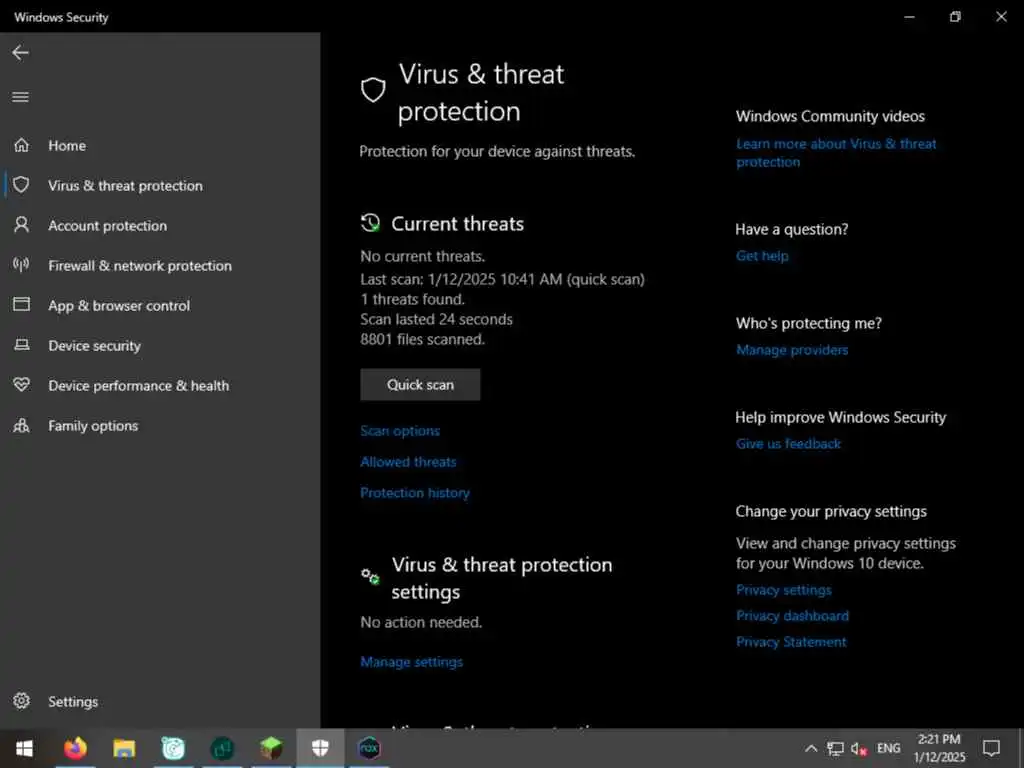Image resolution: width=1024 pixels, height=768 pixels.
Task: Click the '8801 files scanned.' text
Action: (x=423, y=340)
